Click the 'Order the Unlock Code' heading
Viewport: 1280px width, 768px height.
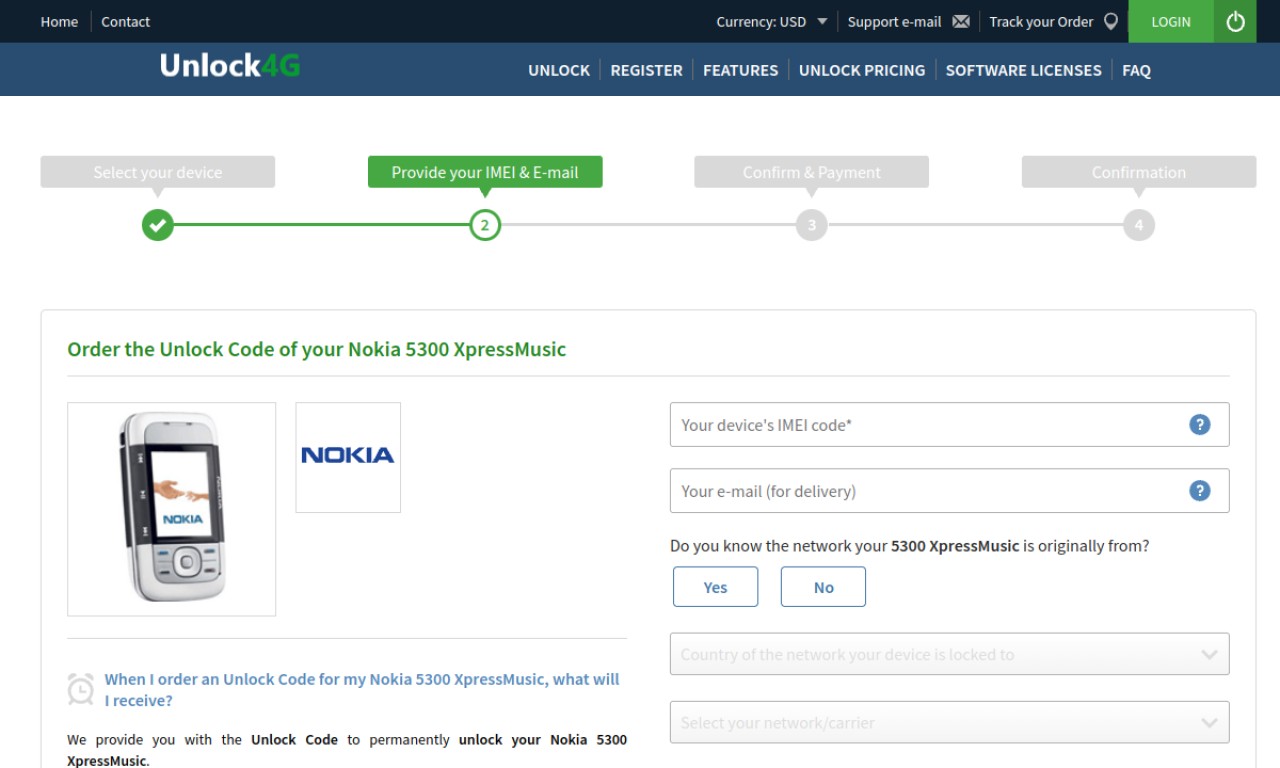[x=316, y=350]
